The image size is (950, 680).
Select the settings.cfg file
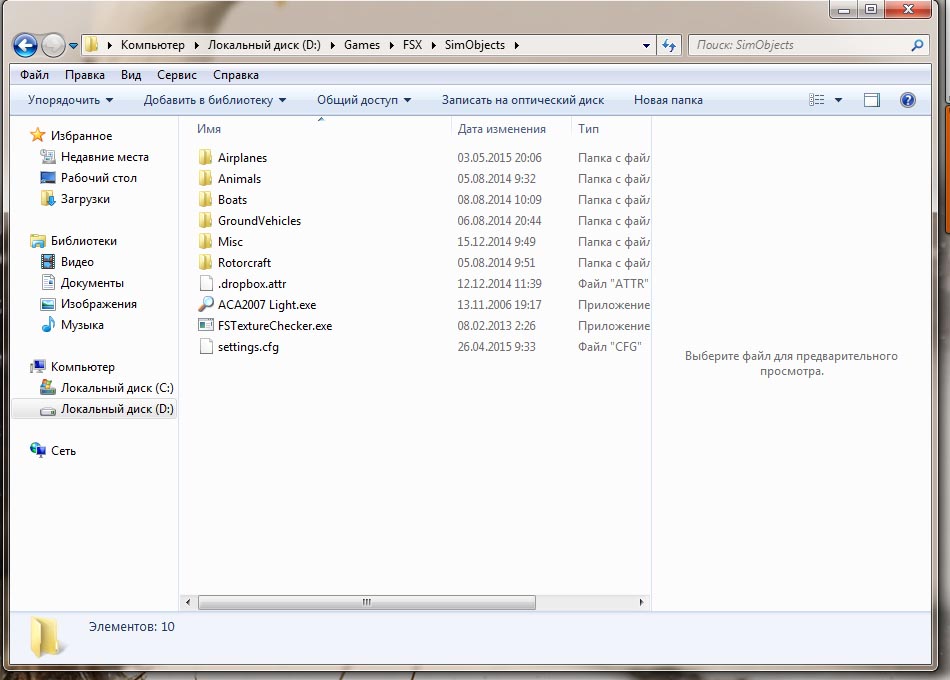(248, 347)
